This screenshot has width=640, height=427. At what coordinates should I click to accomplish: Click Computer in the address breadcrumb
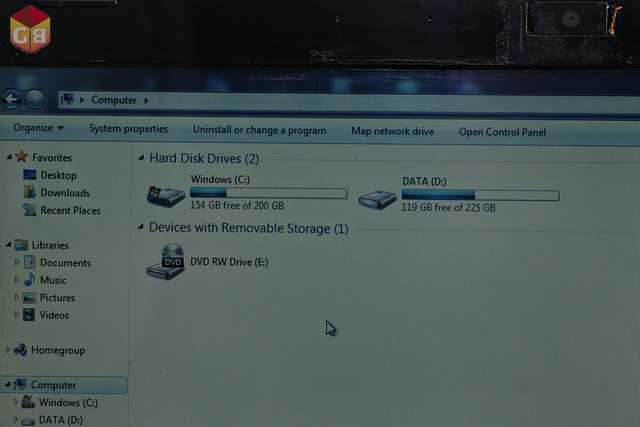coord(113,100)
